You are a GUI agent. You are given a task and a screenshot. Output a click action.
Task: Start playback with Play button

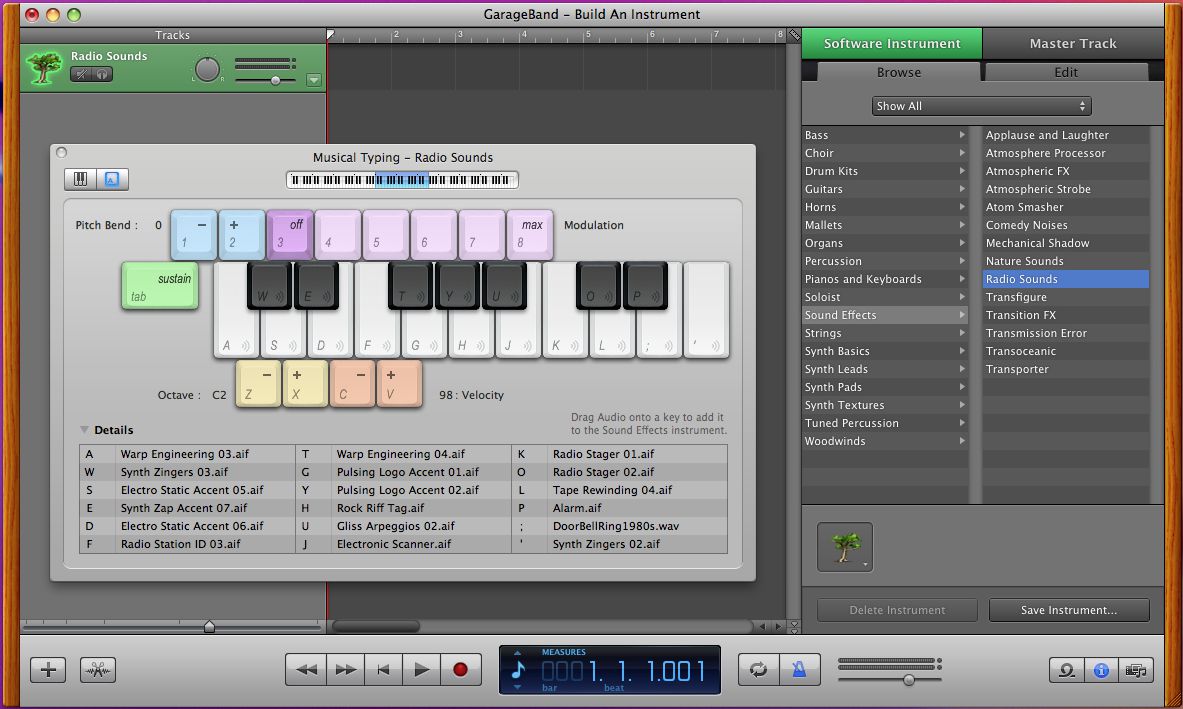point(422,669)
